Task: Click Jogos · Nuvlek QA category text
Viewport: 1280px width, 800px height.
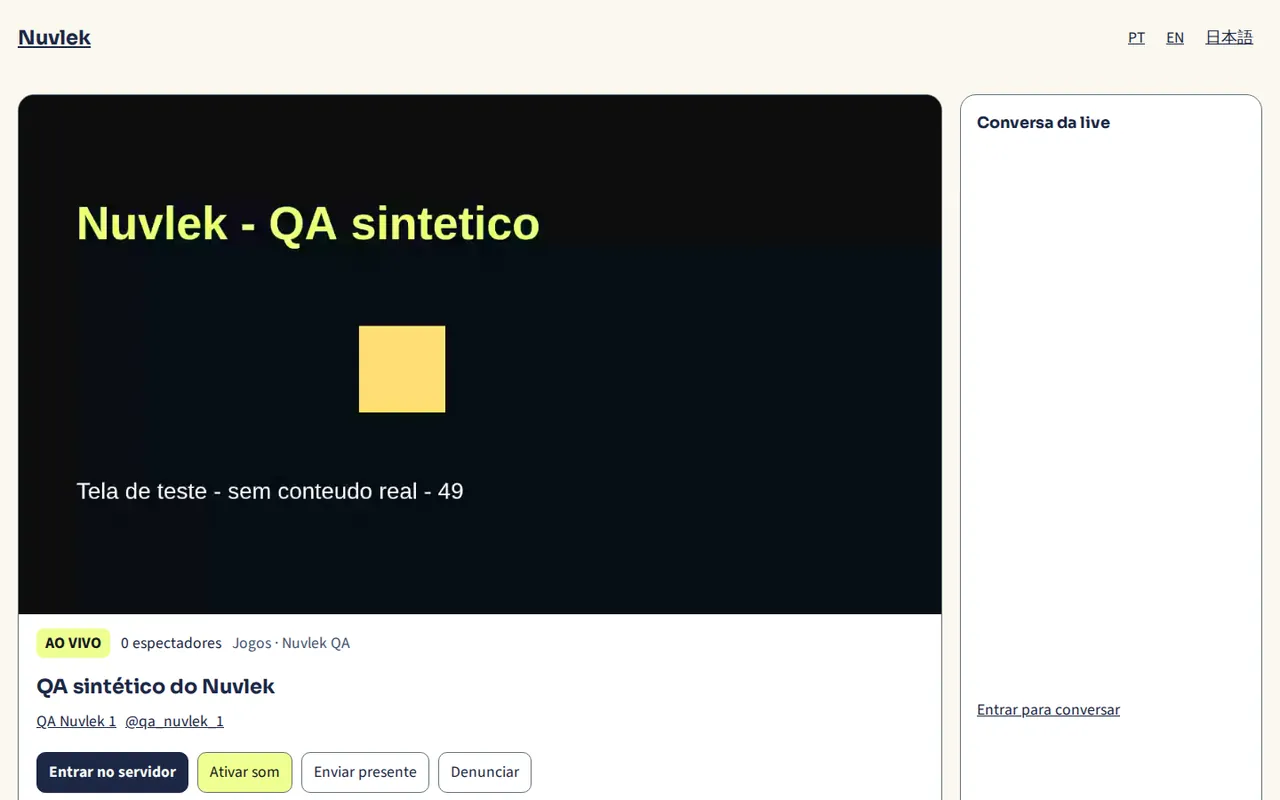Action: (291, 643)
